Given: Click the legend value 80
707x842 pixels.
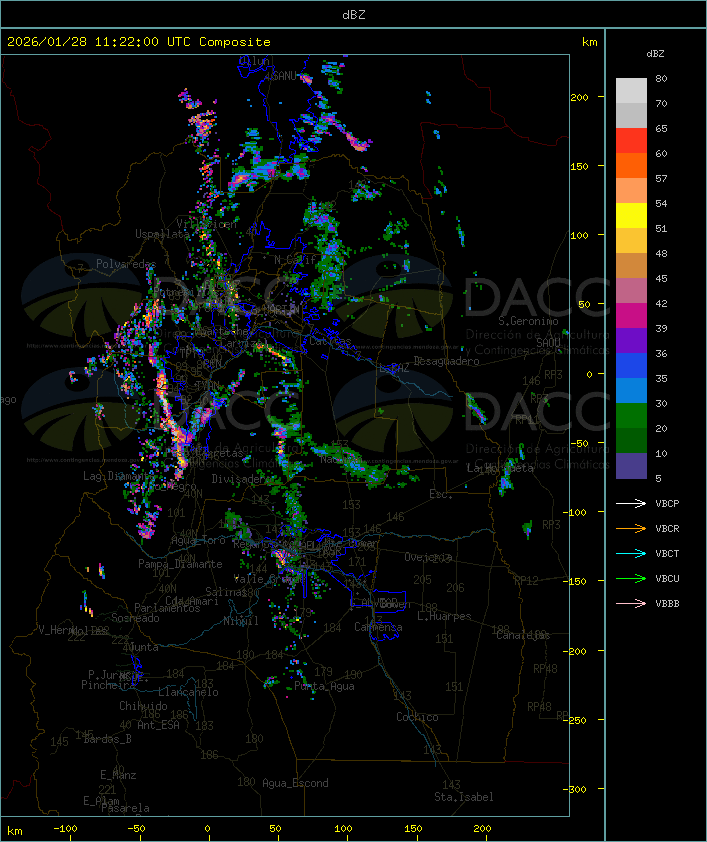Looking at the screenshot, I should (x=661, y=78).
